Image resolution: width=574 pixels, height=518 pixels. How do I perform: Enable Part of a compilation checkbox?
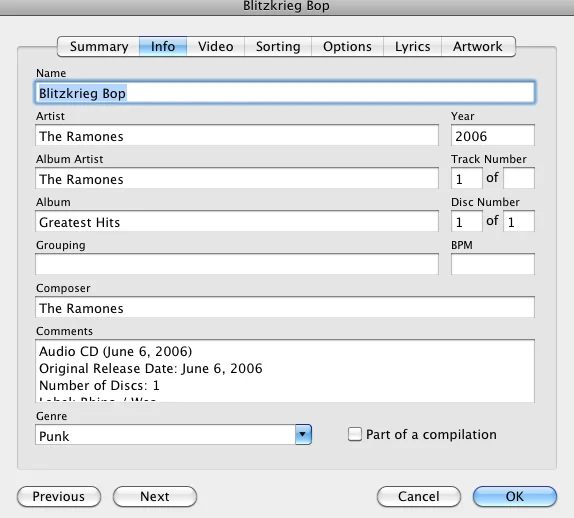click(355, 434)
